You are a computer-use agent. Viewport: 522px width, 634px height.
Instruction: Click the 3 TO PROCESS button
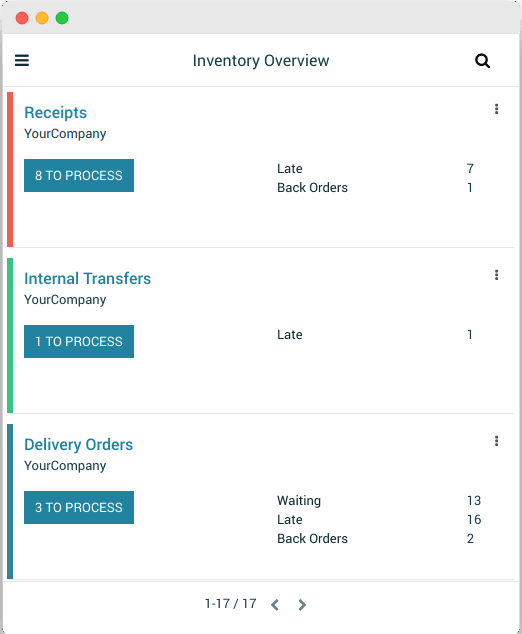(79, 507)
